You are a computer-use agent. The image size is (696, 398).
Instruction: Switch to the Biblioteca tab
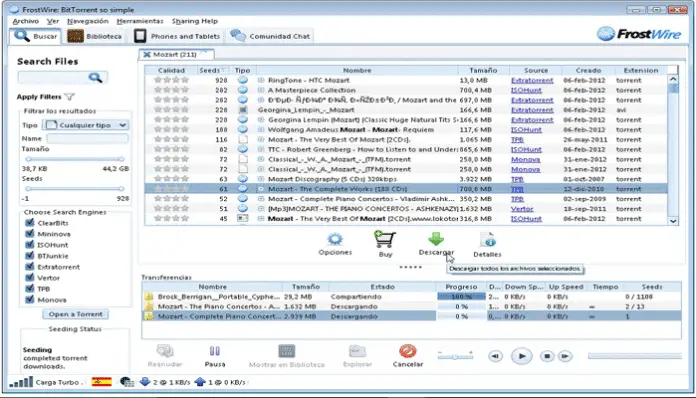tap(95, 36)
